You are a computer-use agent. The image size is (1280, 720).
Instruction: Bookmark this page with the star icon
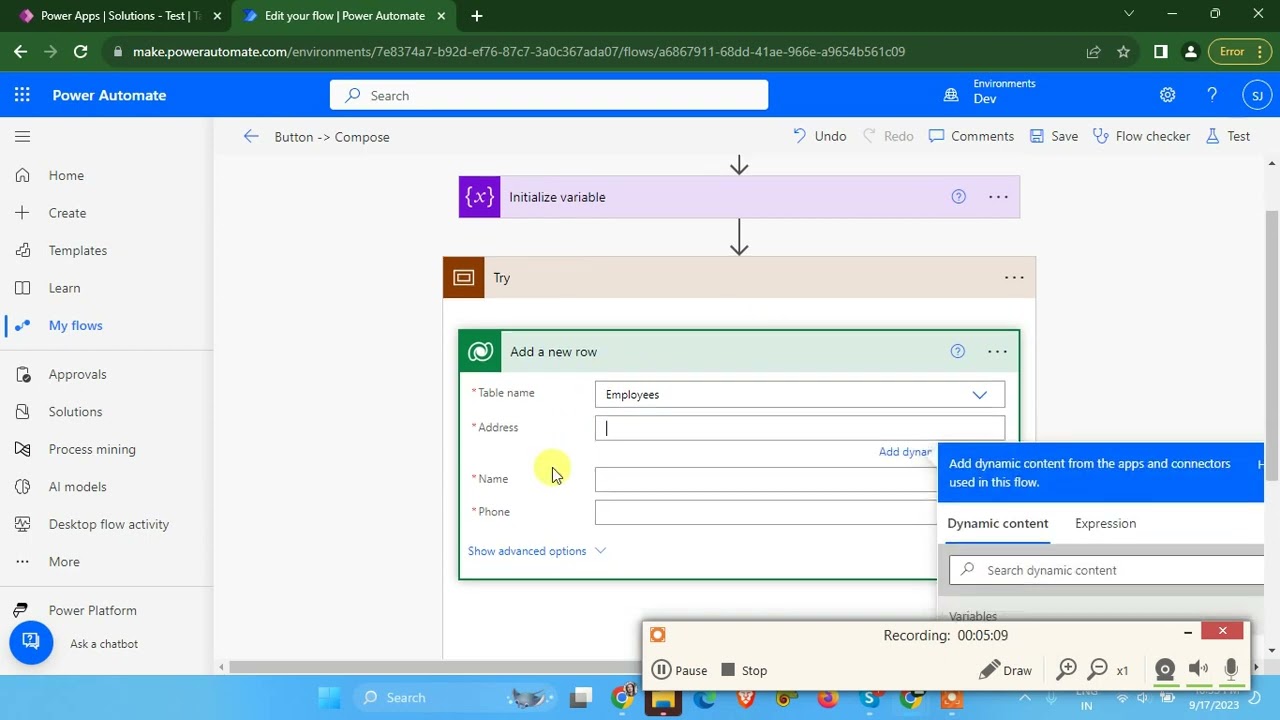(1123, 51)
